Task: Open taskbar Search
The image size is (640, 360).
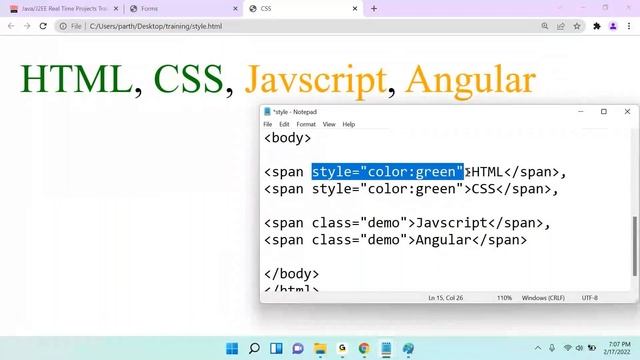Action: [x=254, y=349]
